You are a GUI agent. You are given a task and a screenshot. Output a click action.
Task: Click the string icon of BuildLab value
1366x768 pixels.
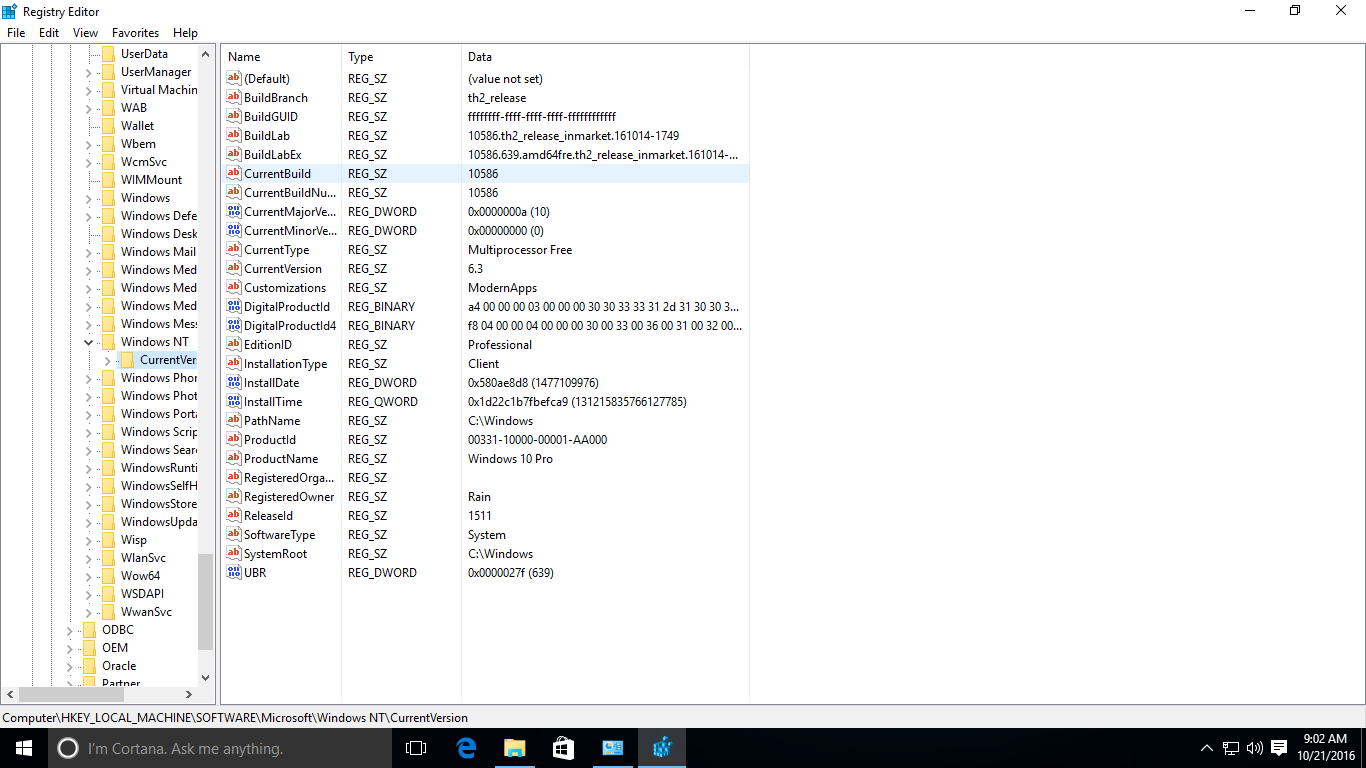[x=234, y=136]
